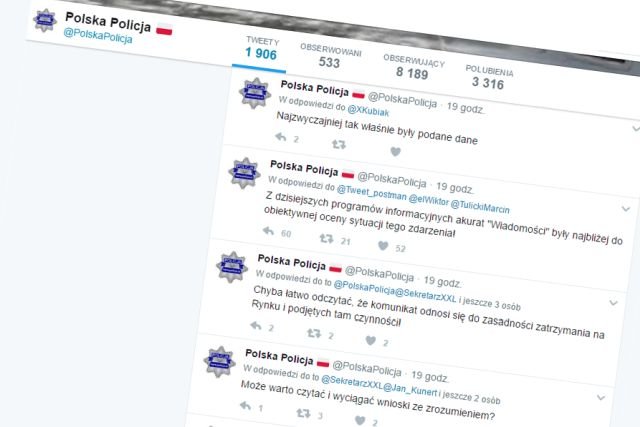The height and width of the screenshot is (427, 640).
Task: Retweet the 'Chyba łatwo odczytać' tweet
Action: (314, 333)
